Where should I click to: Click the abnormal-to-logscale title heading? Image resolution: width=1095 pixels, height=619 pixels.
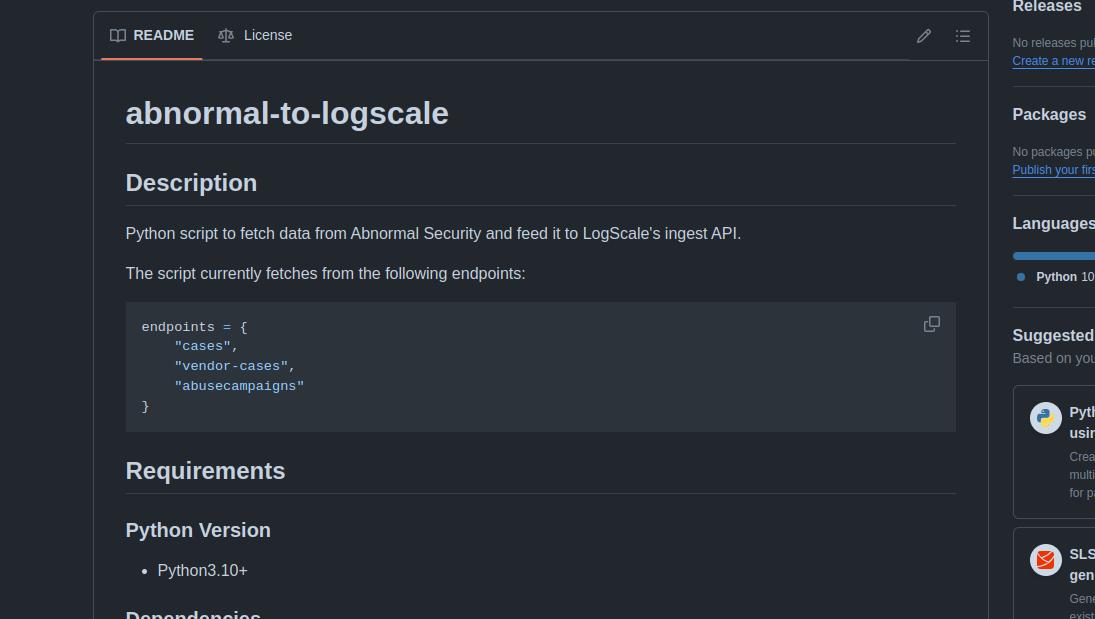287,113
